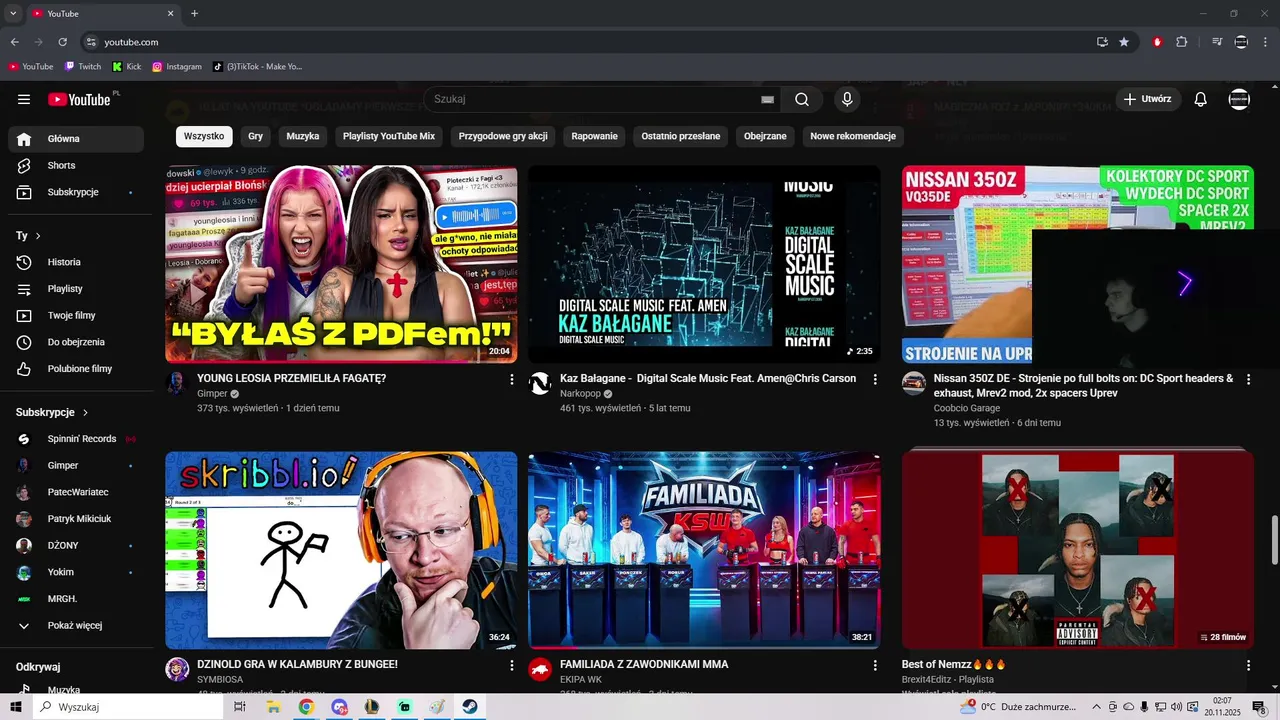Click the YouTube logo in the header

80,99
